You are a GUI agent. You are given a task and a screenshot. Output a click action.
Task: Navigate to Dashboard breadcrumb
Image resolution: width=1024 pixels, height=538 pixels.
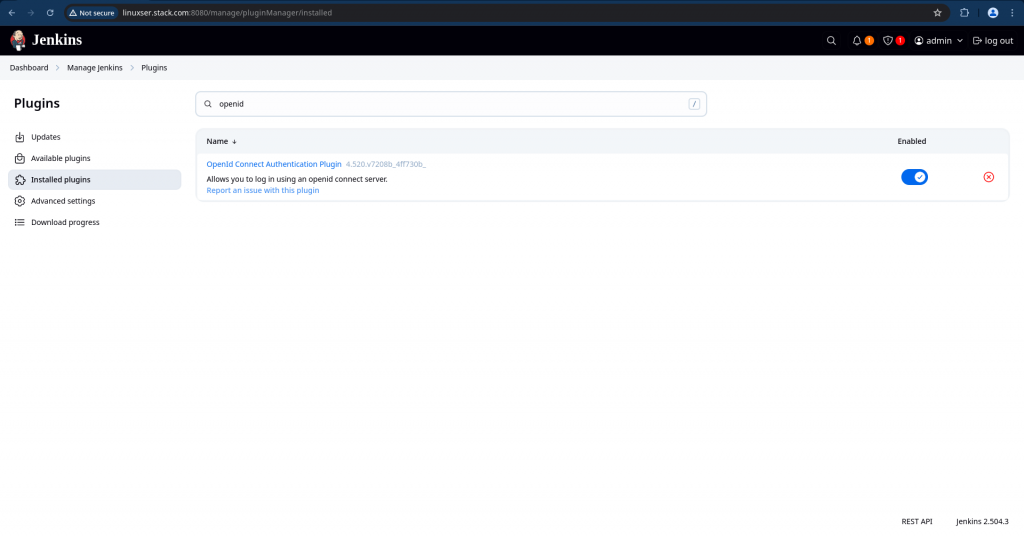[29, 68]
